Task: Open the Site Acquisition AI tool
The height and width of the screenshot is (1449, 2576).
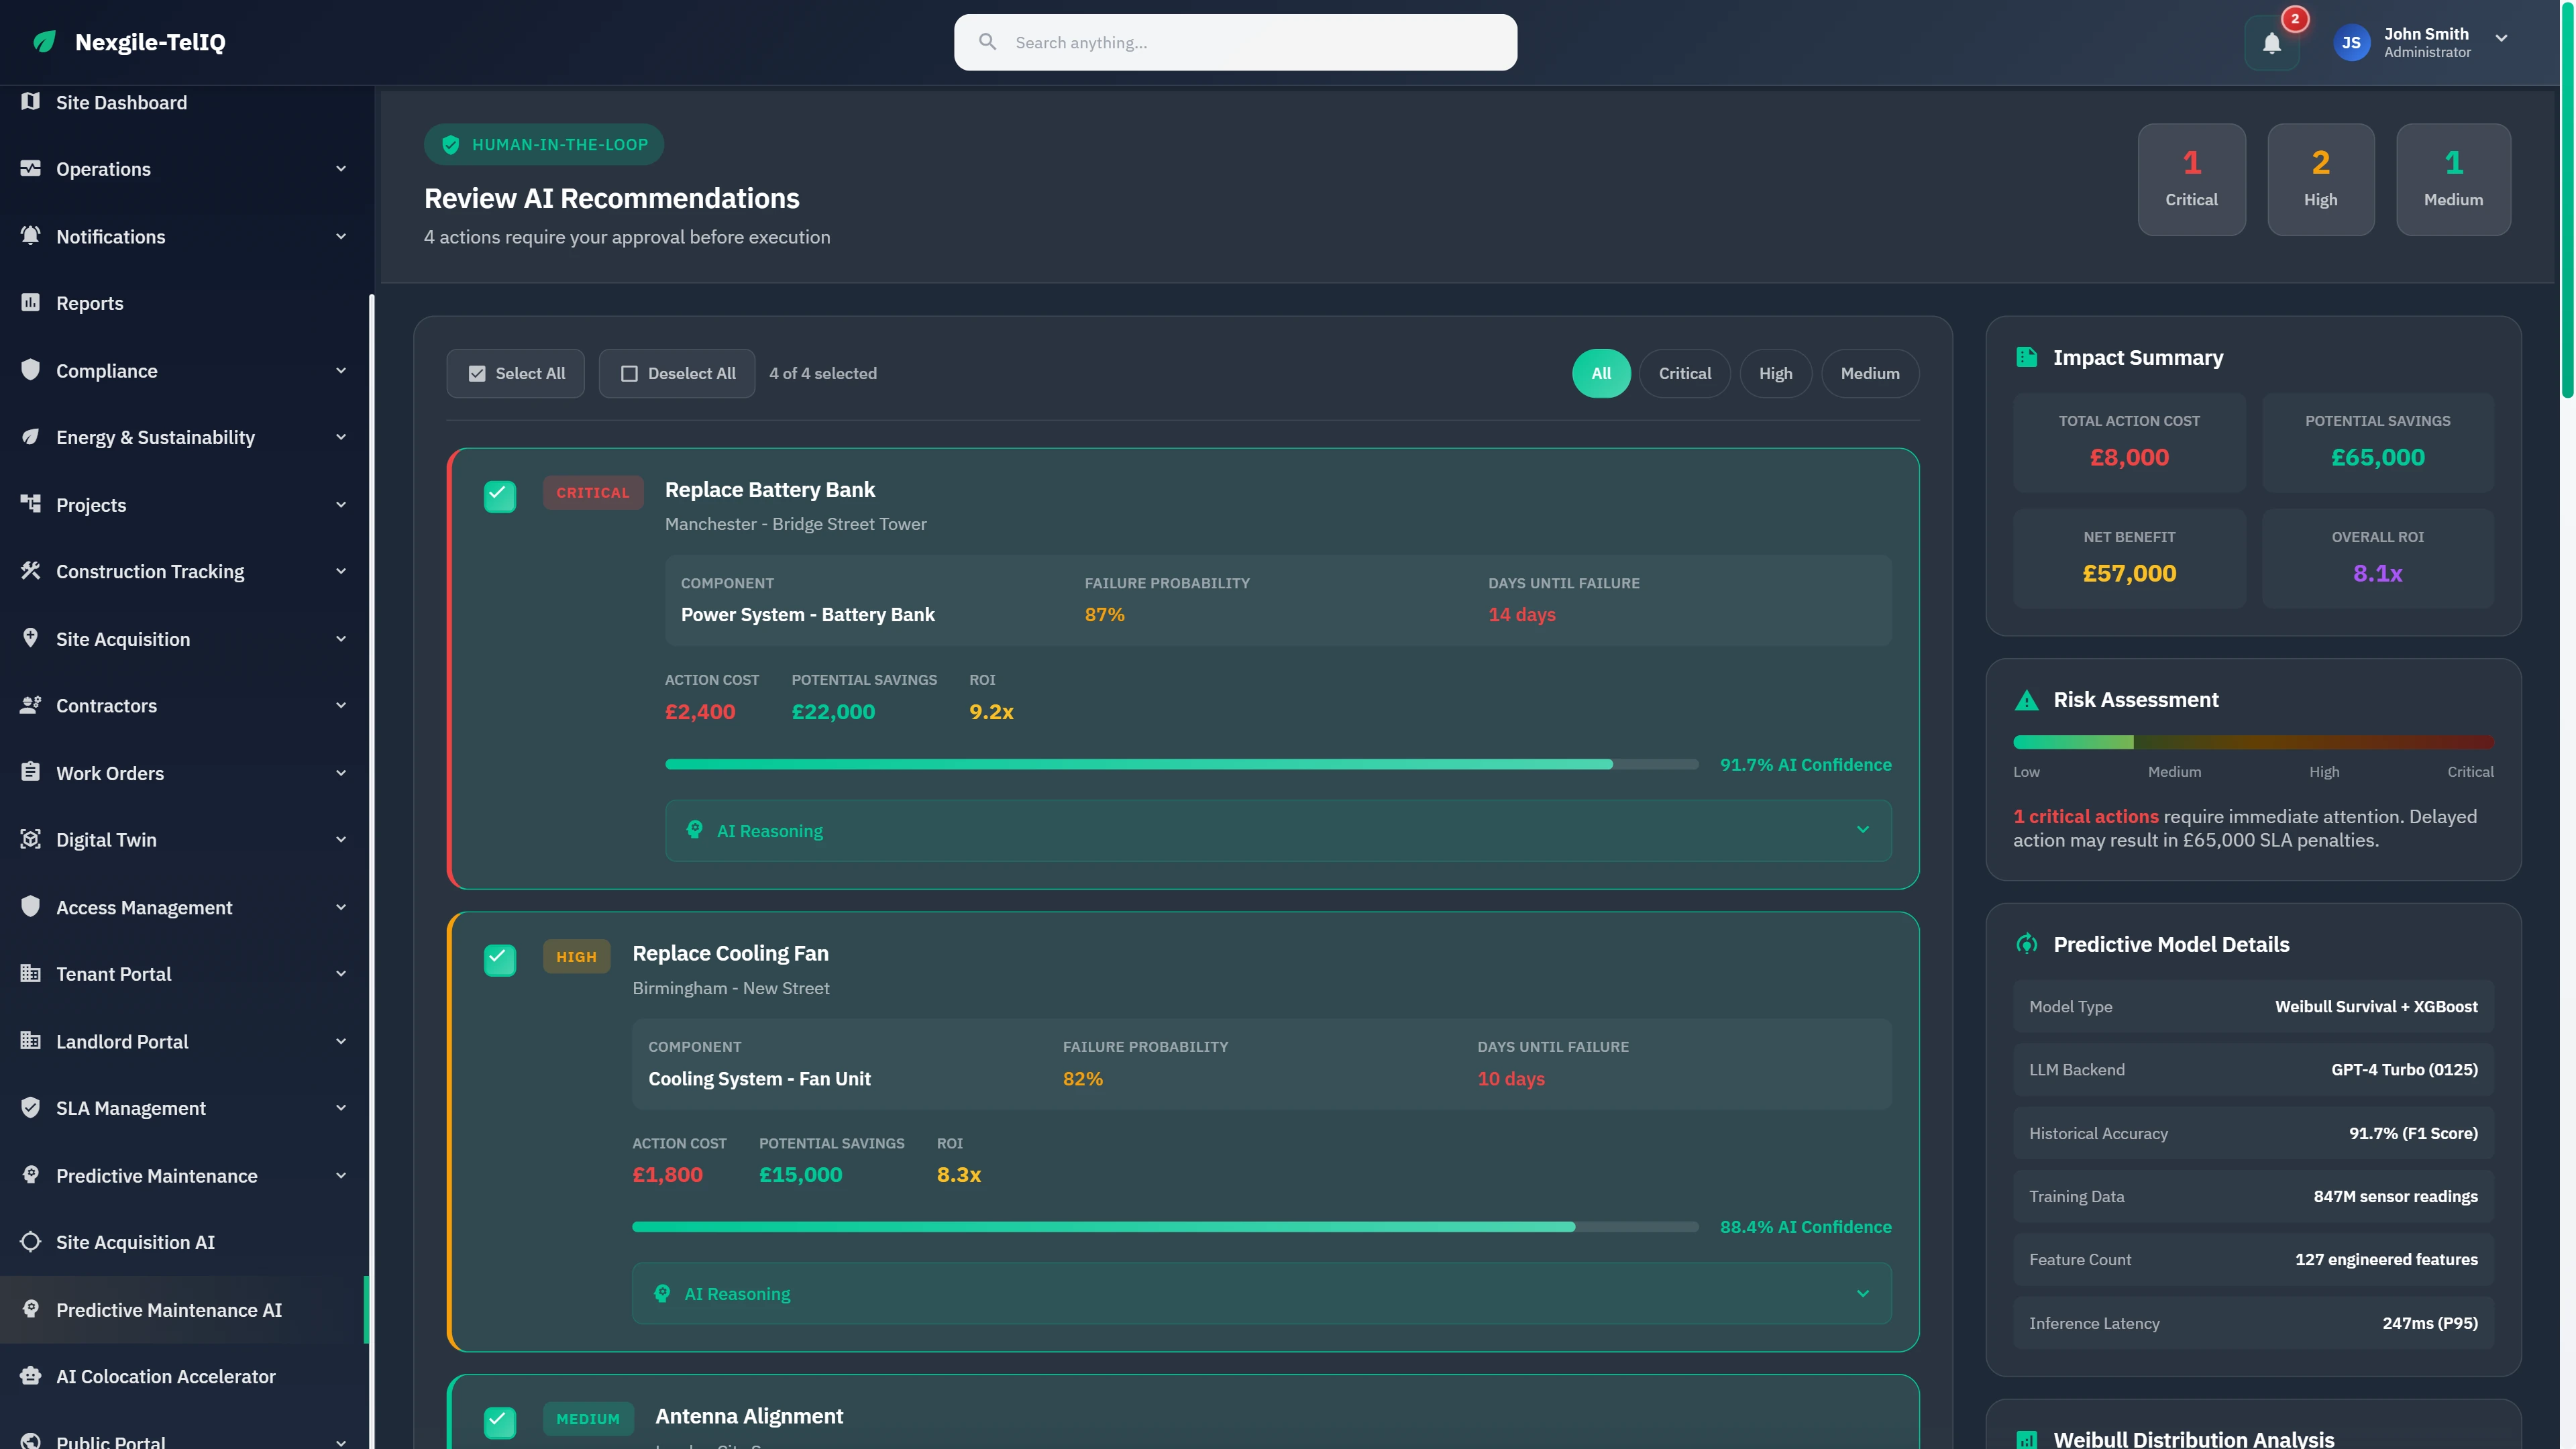Action: point(134,1242)
